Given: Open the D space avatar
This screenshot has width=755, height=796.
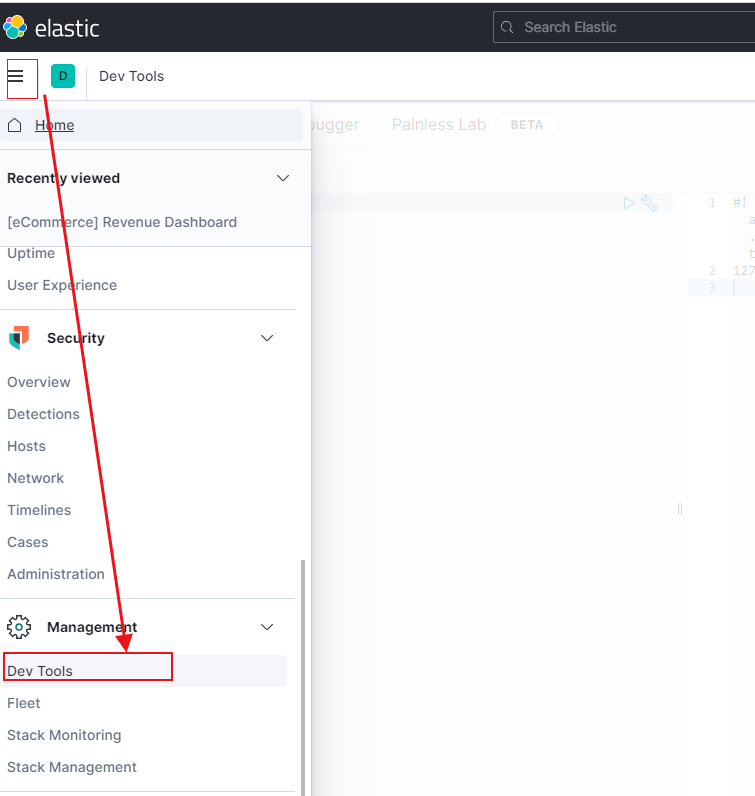Looking at the screenshot, I should [63, 76].
